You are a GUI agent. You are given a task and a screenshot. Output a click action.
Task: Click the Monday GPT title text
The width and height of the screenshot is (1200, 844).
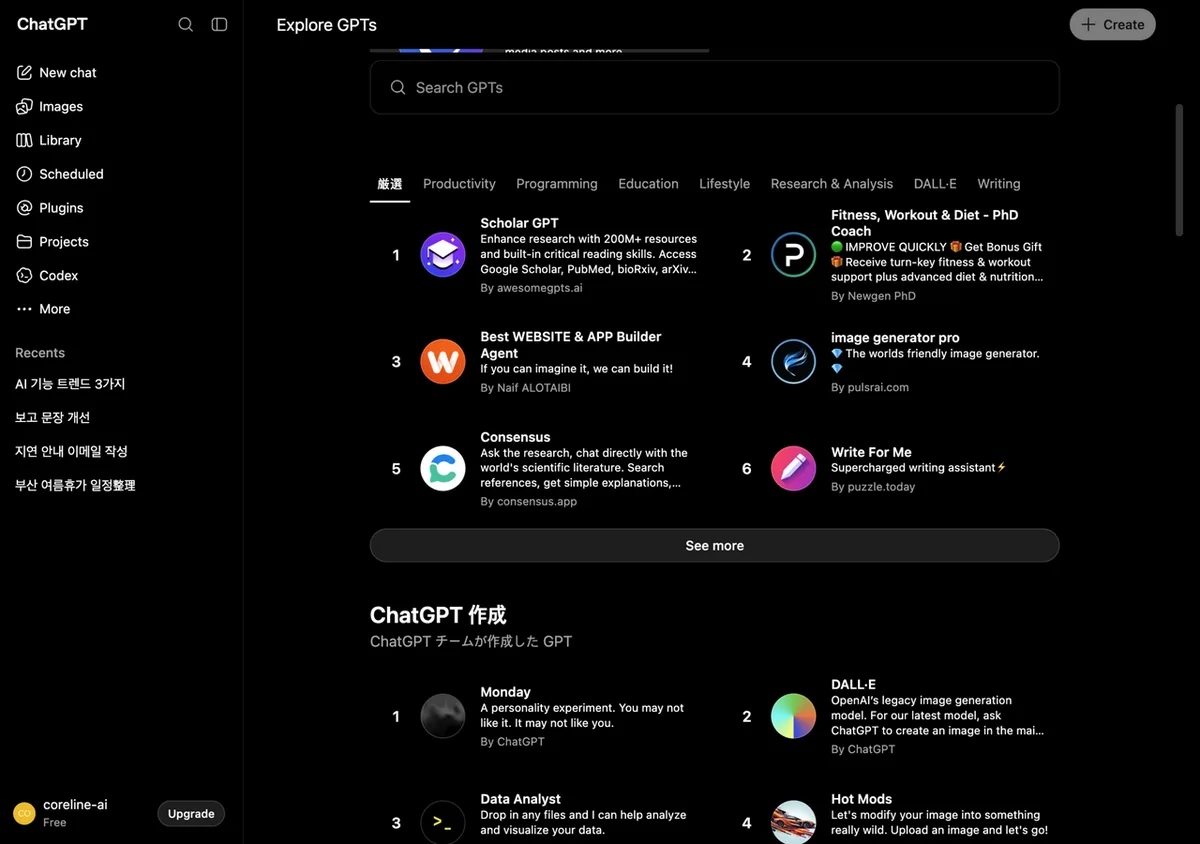coord(505,692)
